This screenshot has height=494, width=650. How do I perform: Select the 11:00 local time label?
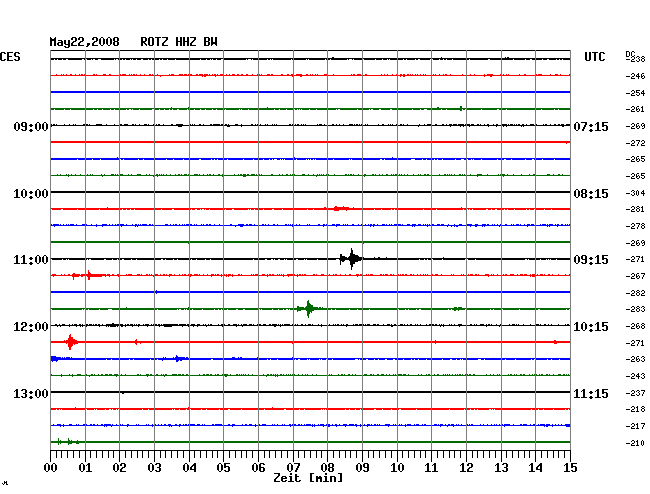[31, 260]
